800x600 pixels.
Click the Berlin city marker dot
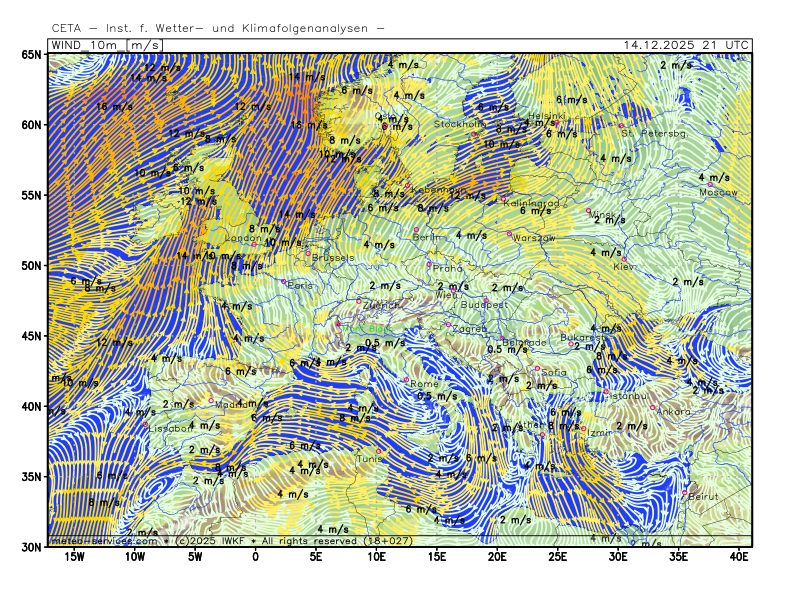[x=416, y=230]
